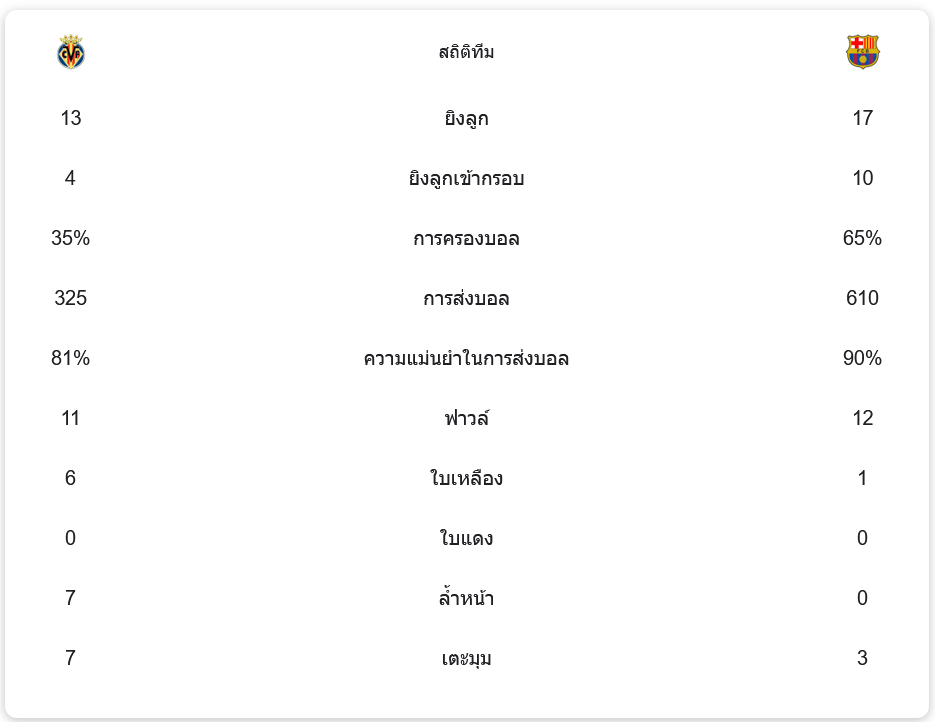Click the ใบเหลือง yellow cards label
The image size is (935, 722).
coord(466,478)
